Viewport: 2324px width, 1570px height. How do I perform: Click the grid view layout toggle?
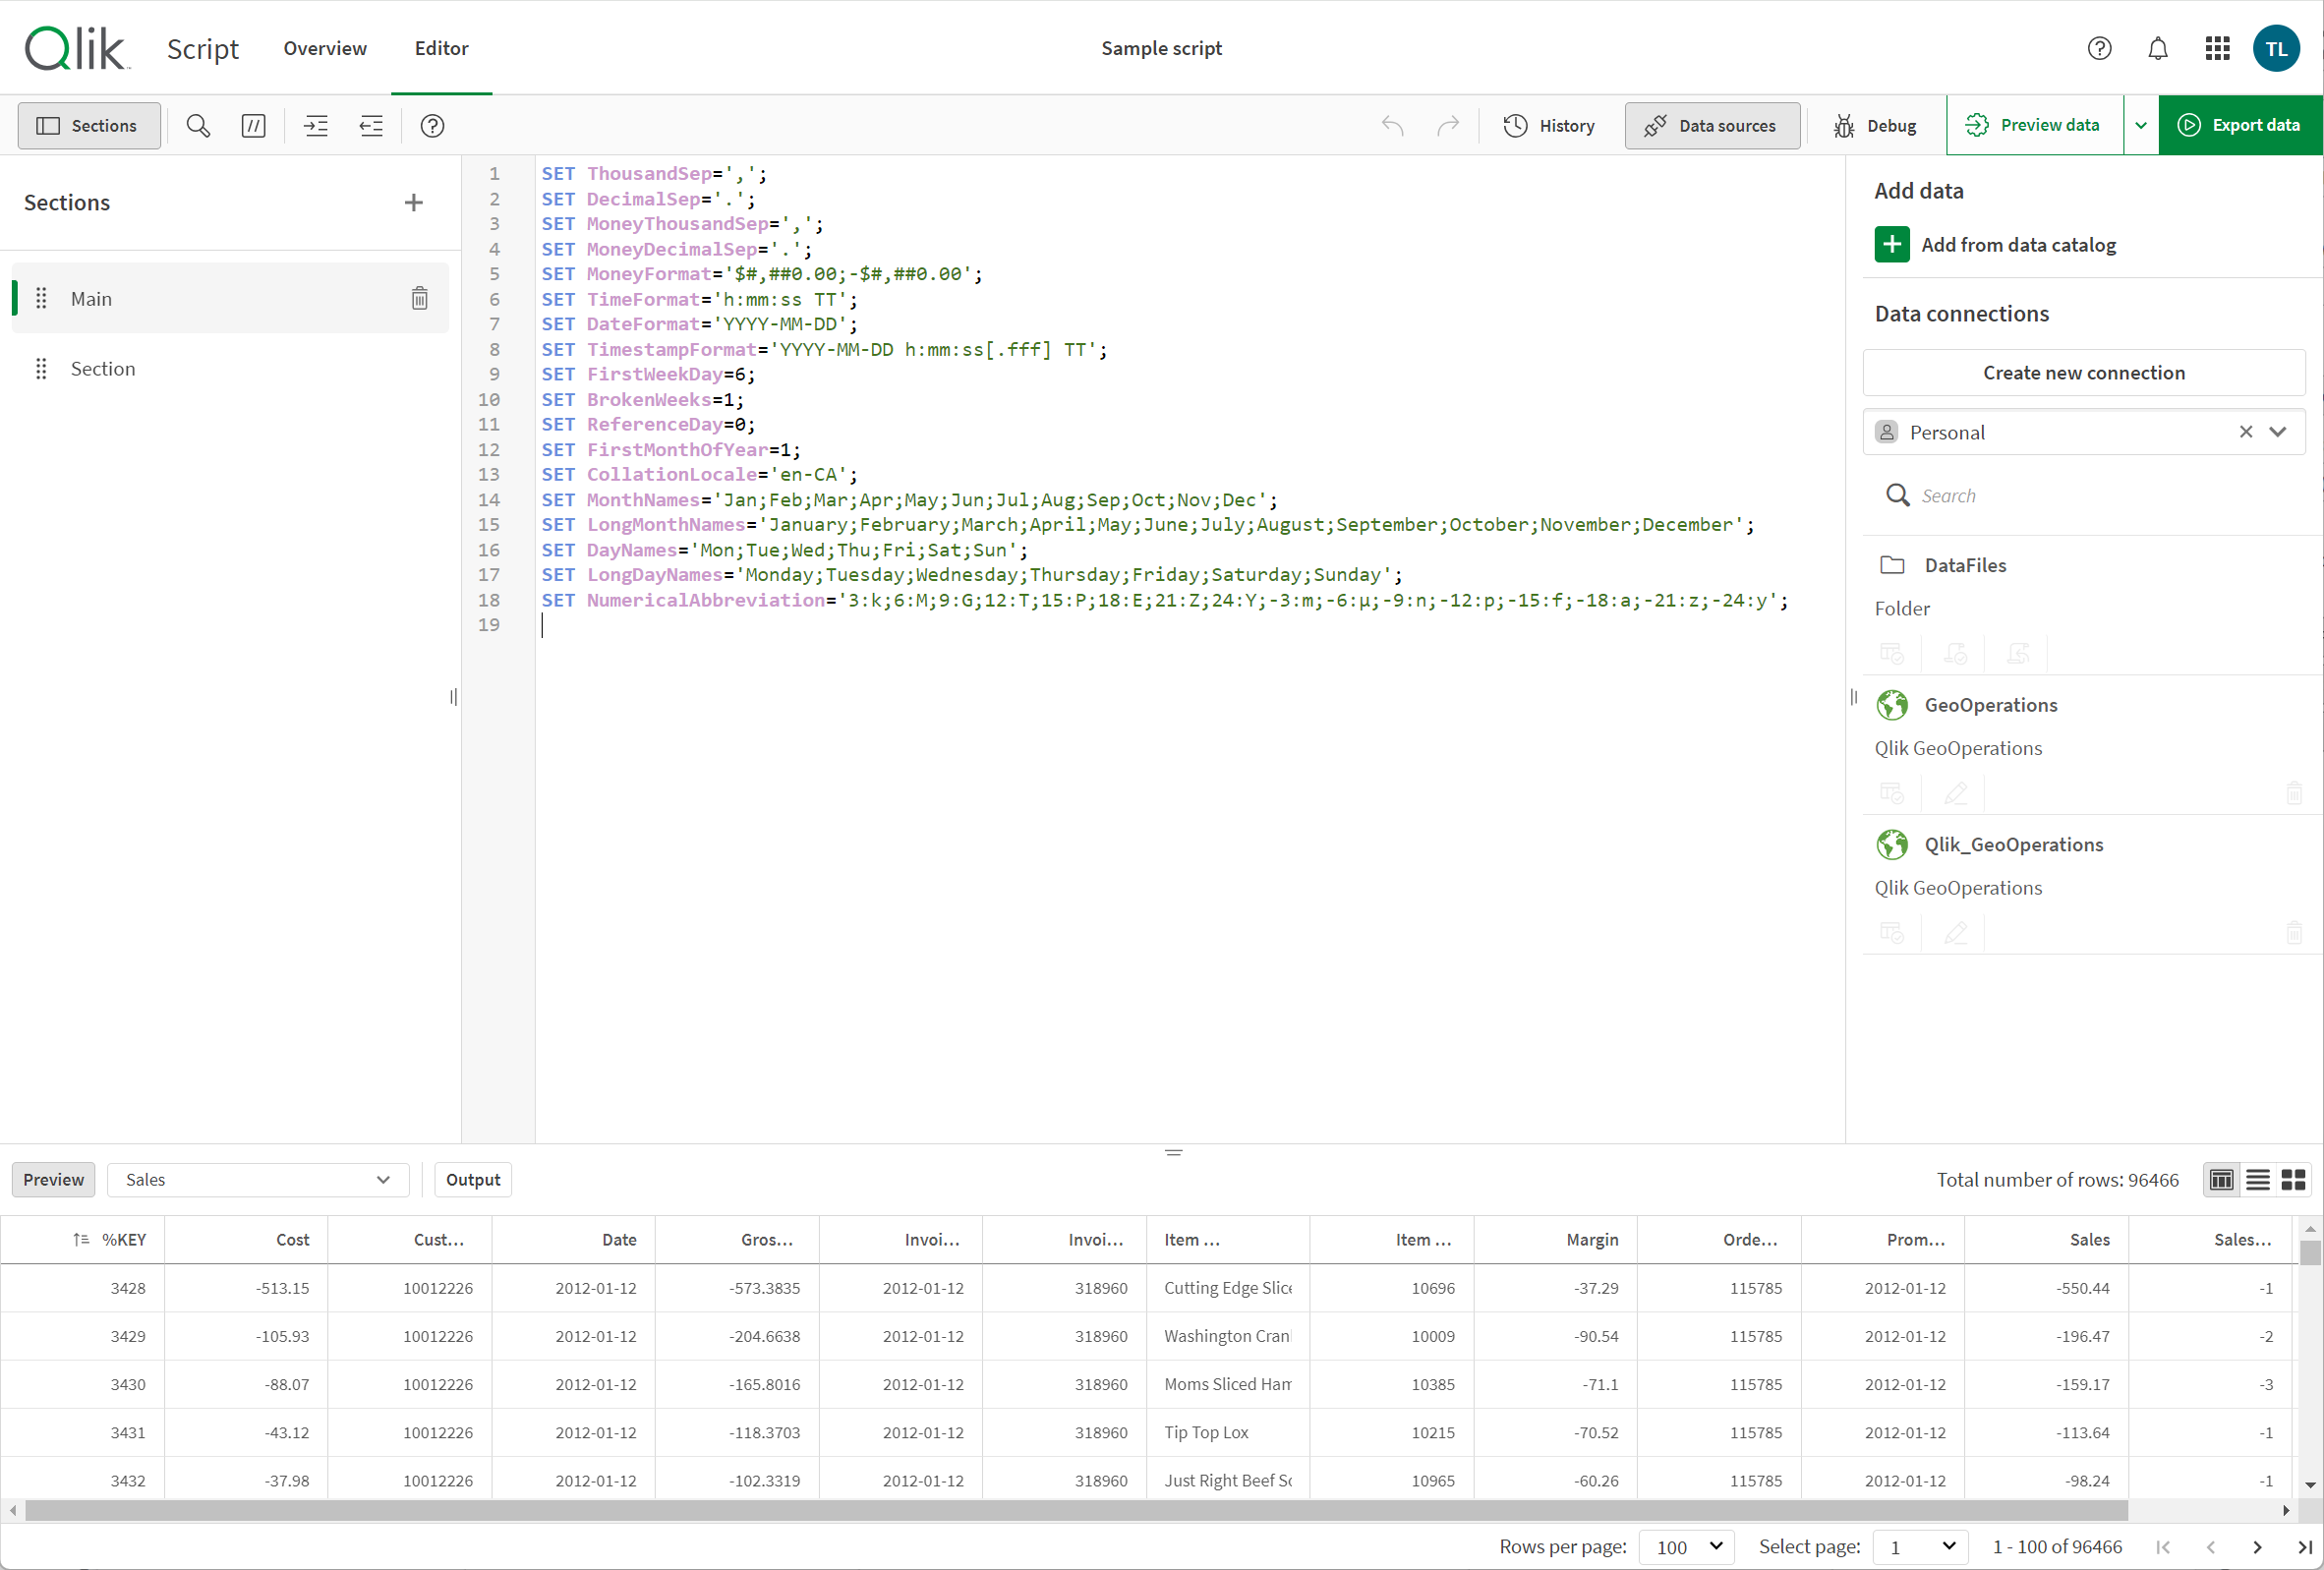tap(2295, 1180)
